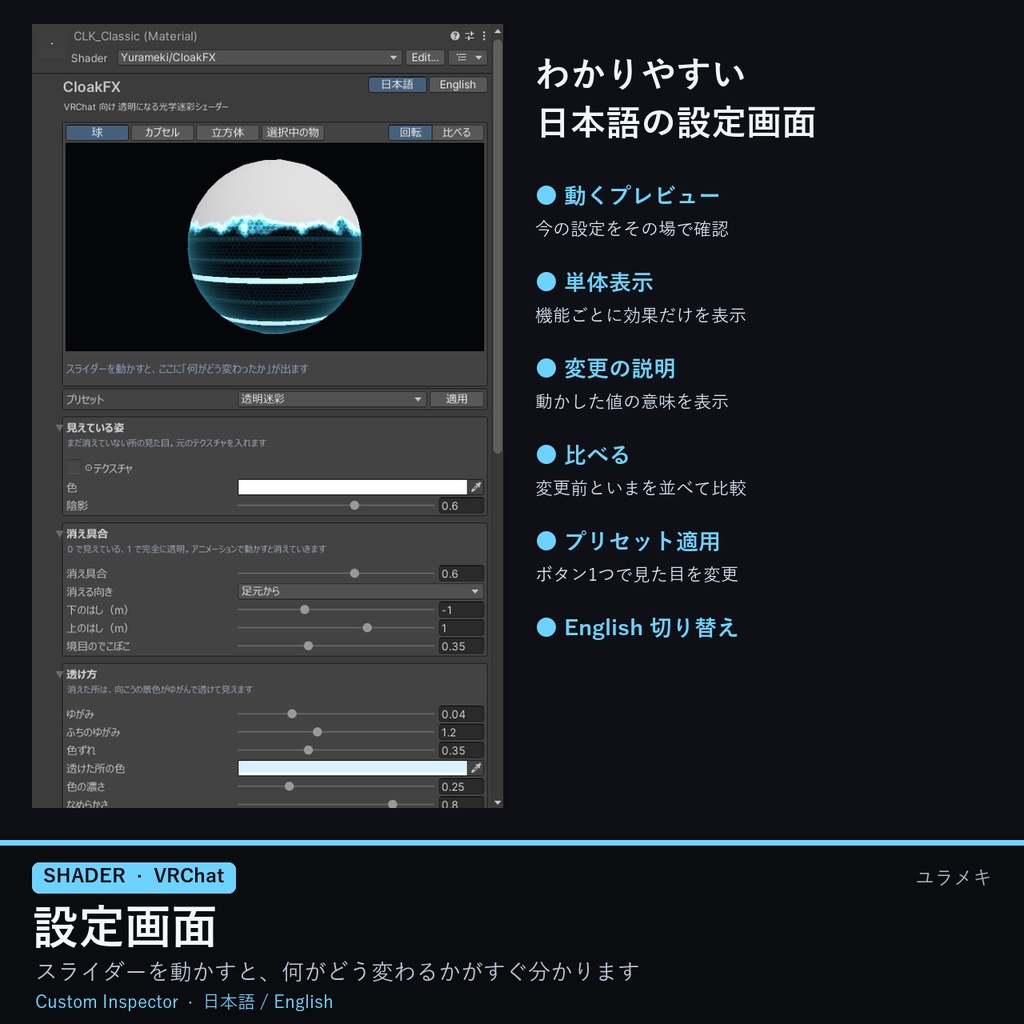The width and height of the screenshot is (1024, 1024).
Task: Open the 消える向き 足元から dropdown
Action: (360, 591)
